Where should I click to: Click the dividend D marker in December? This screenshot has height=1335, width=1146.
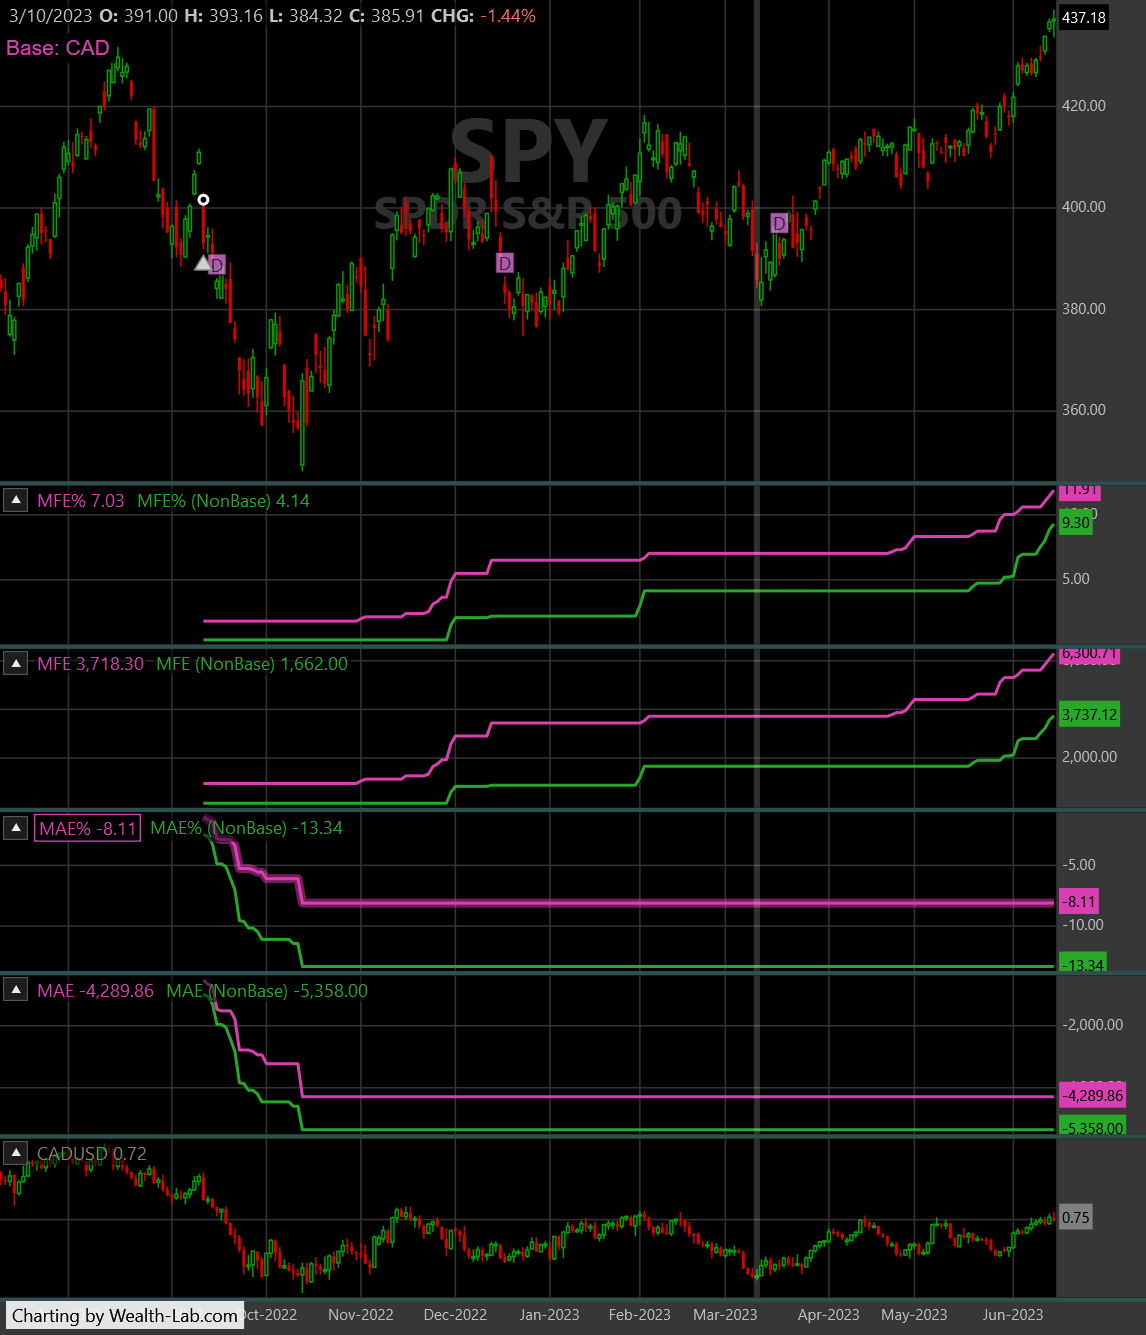[x=505, y=263]
